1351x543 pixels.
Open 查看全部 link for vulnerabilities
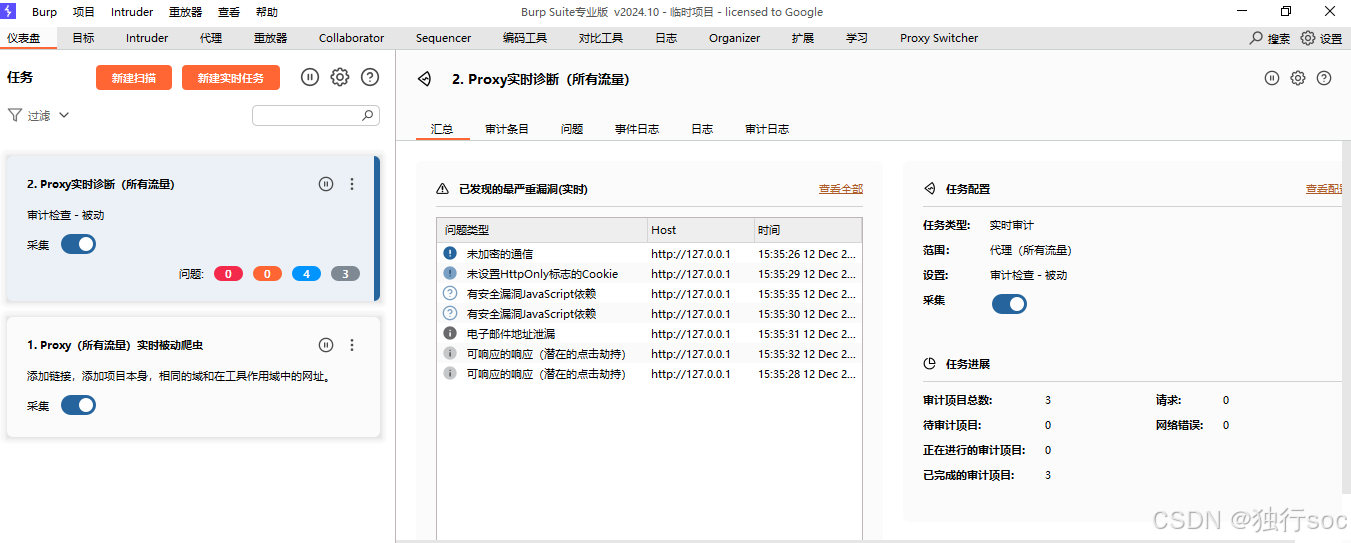point(841,189)
